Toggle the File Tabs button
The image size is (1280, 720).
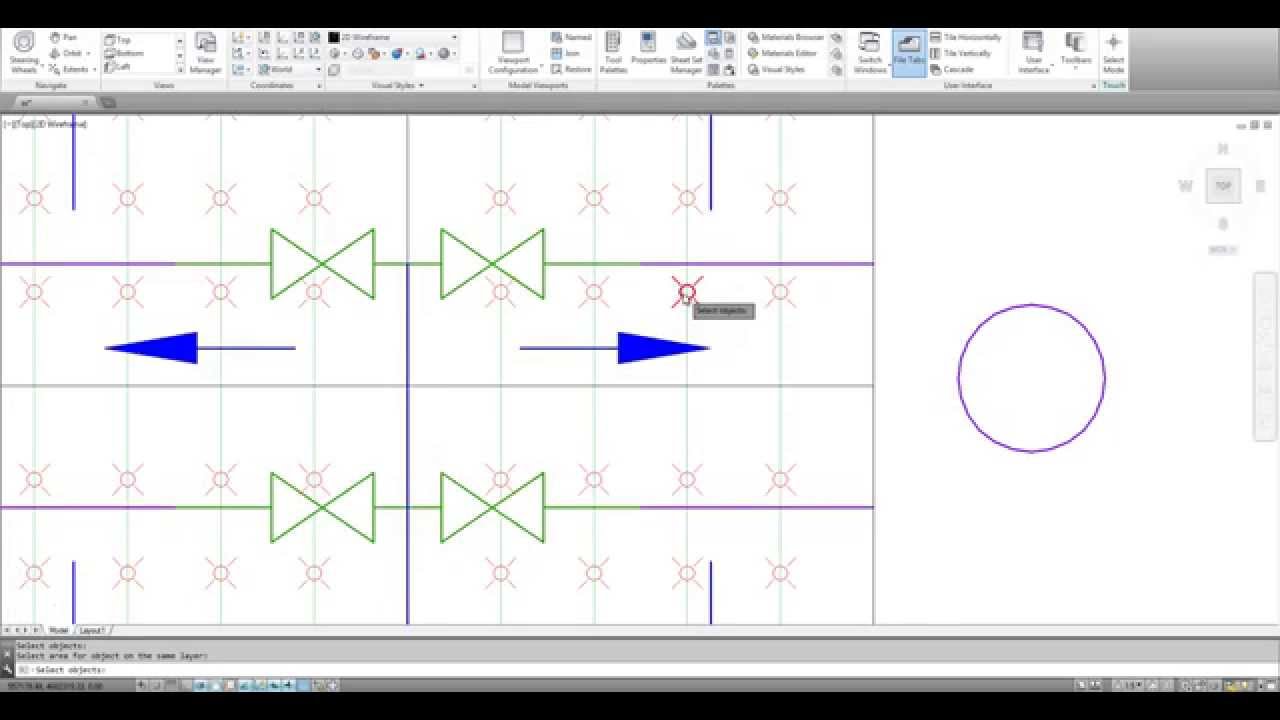909,52
